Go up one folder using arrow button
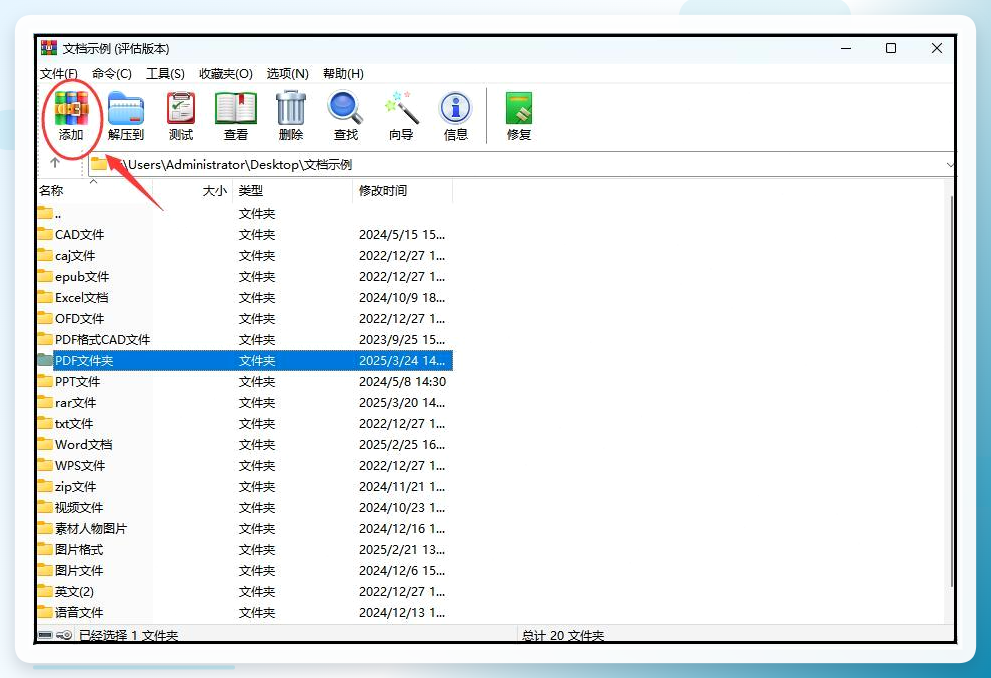The height and width of the screenshot is (678, 991). [x=55, y=163]
